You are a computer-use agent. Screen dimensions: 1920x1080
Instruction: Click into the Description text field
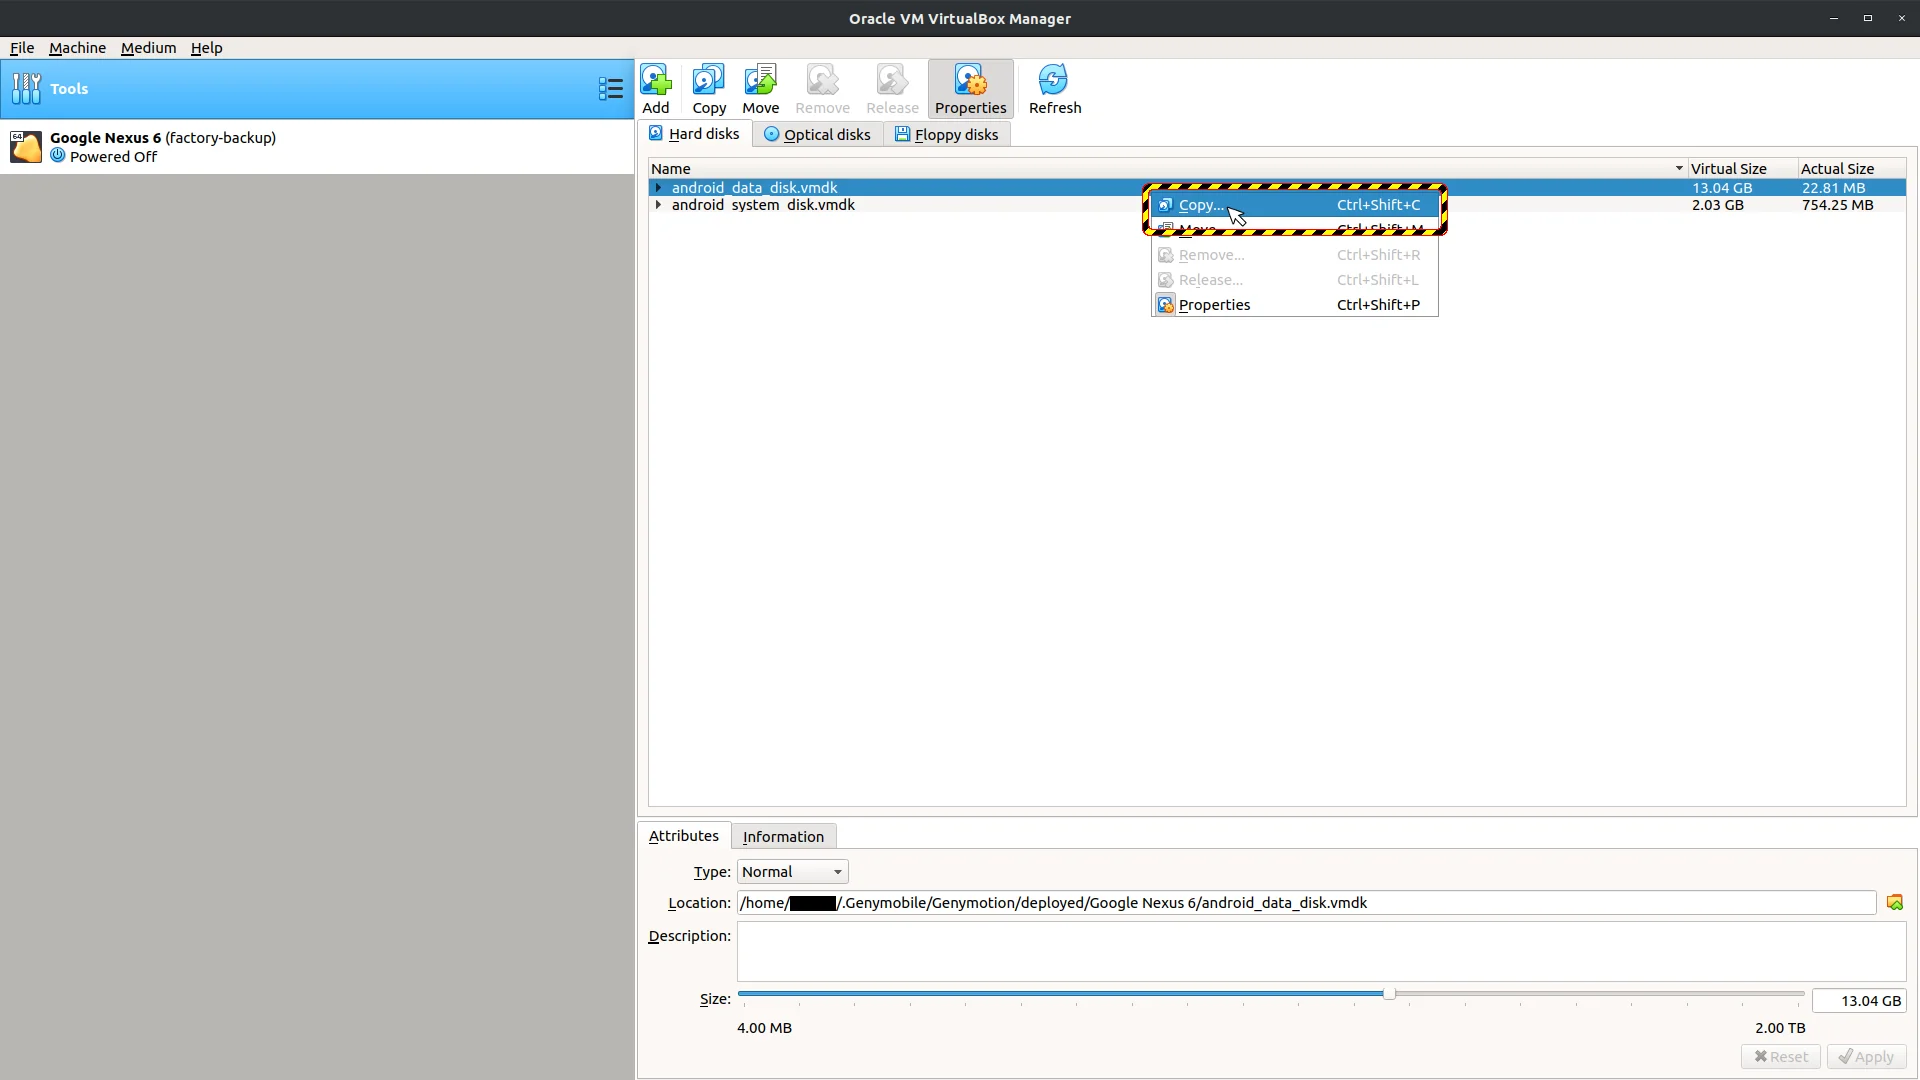pos(1320,952)
